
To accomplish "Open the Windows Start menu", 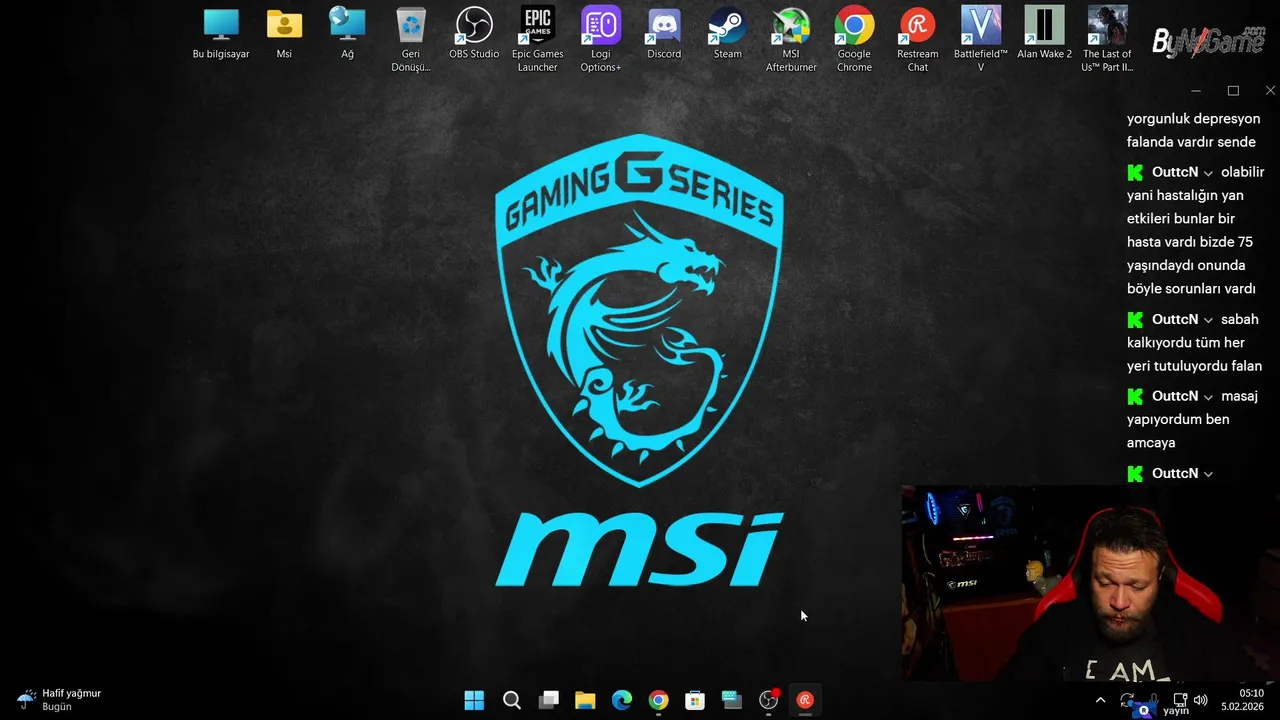I will (x=475, y=700).
